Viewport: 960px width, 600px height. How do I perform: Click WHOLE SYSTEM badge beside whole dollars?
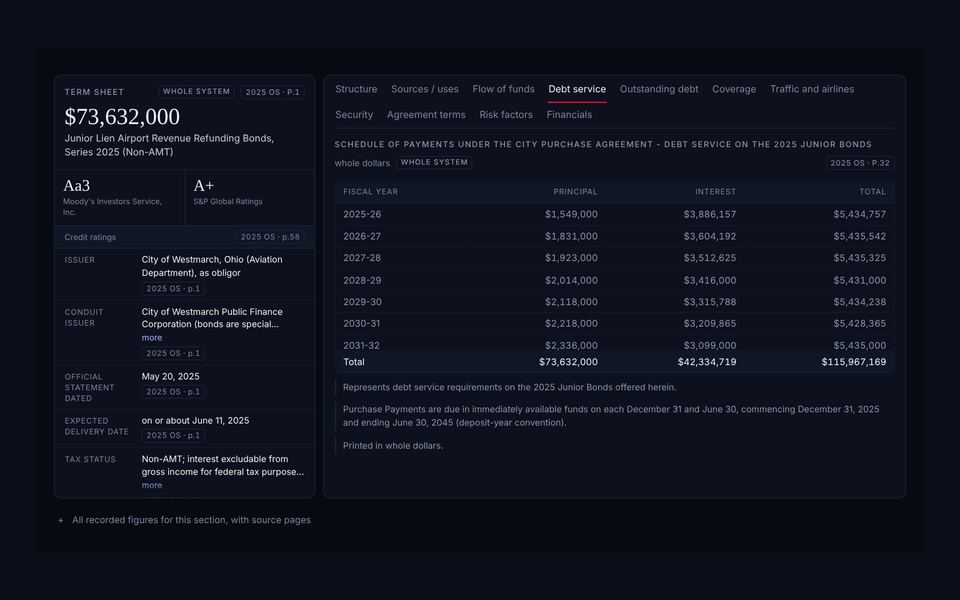point(434,162)
